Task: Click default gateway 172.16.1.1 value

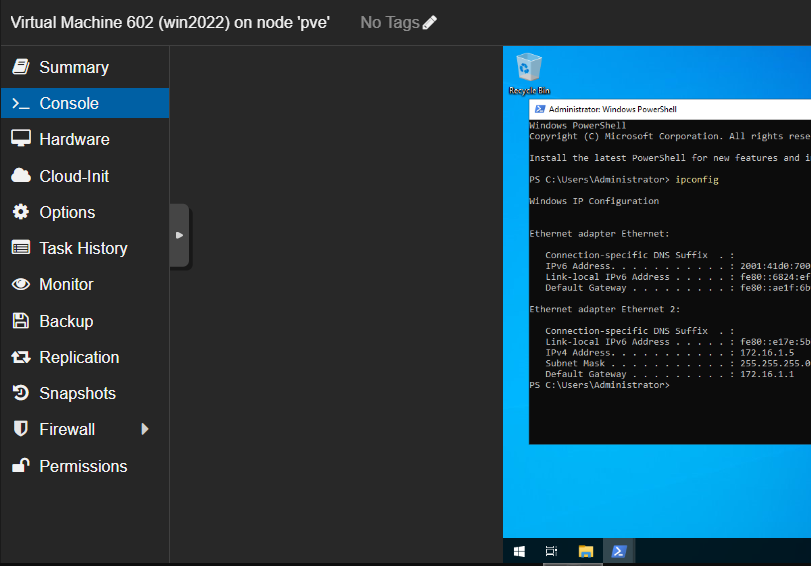Action: point(767,374)
